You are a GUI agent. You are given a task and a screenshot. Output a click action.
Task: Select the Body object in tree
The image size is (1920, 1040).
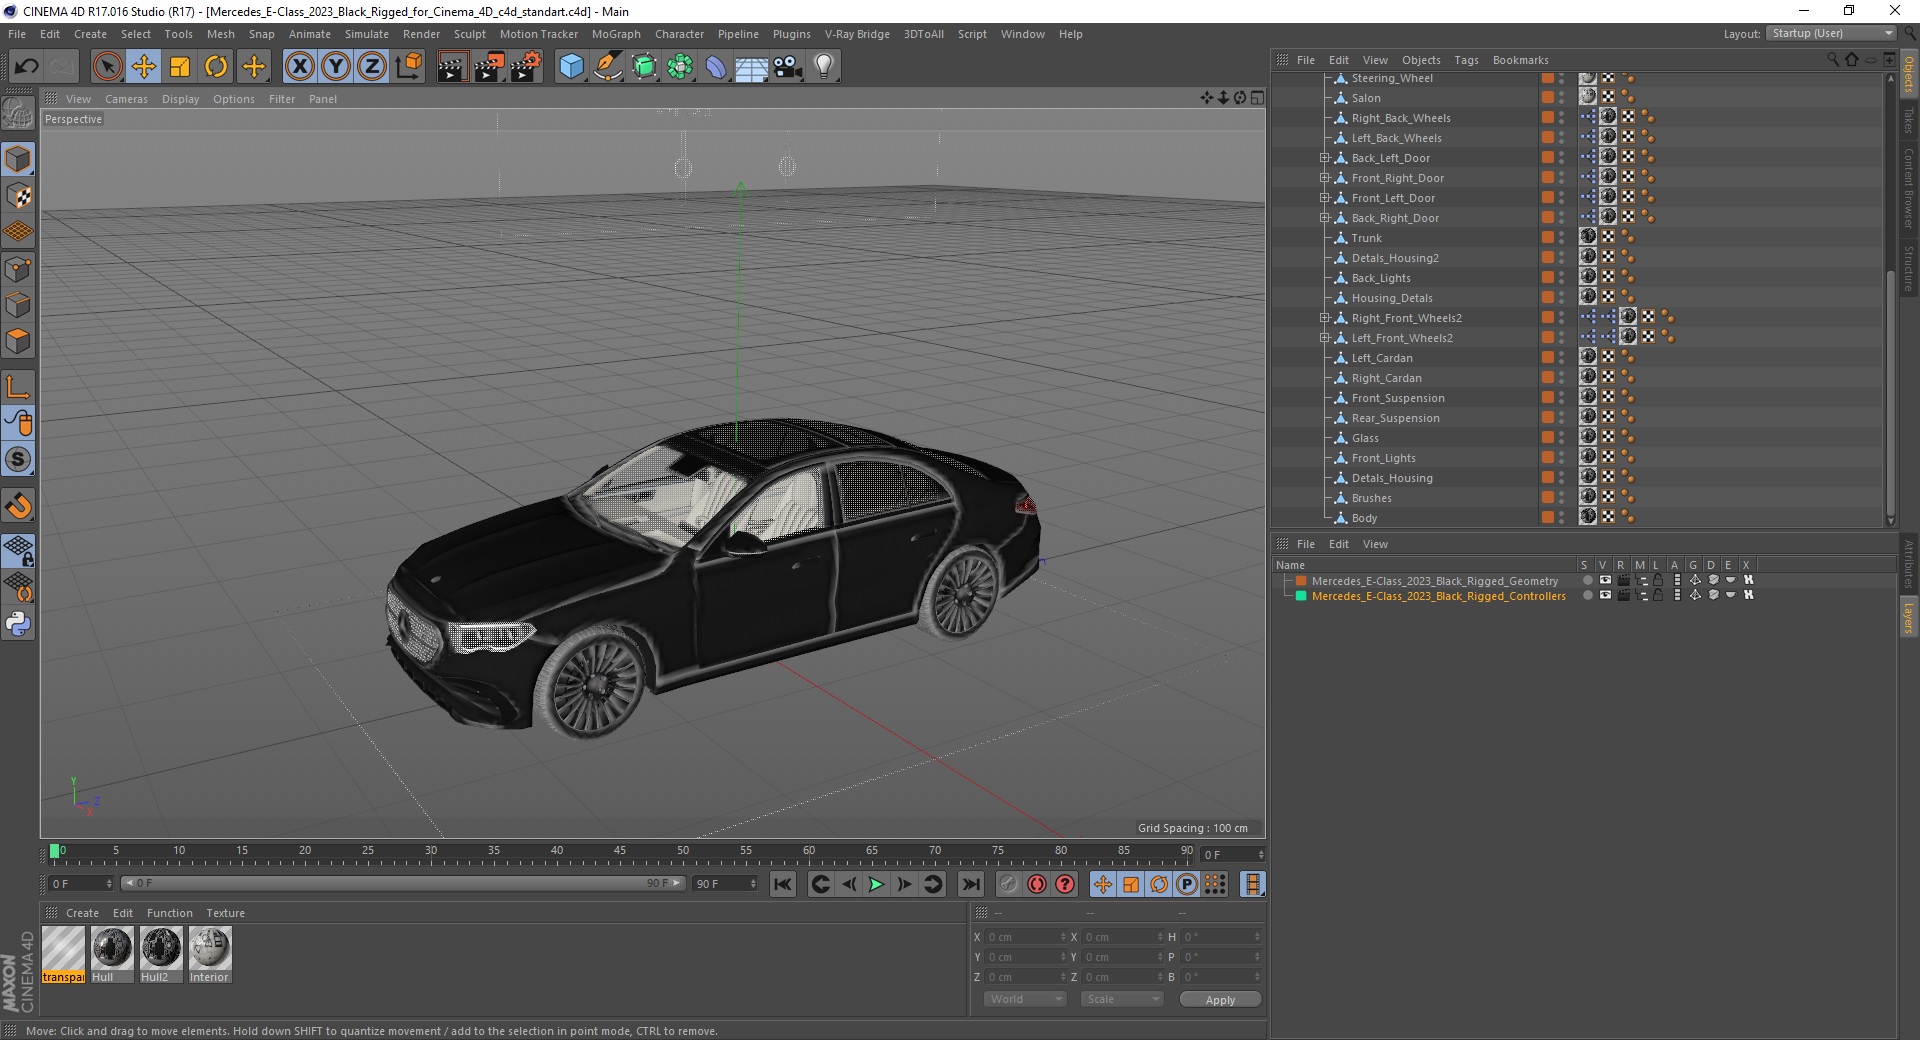pyautogui.click(x=1364, y=518)
